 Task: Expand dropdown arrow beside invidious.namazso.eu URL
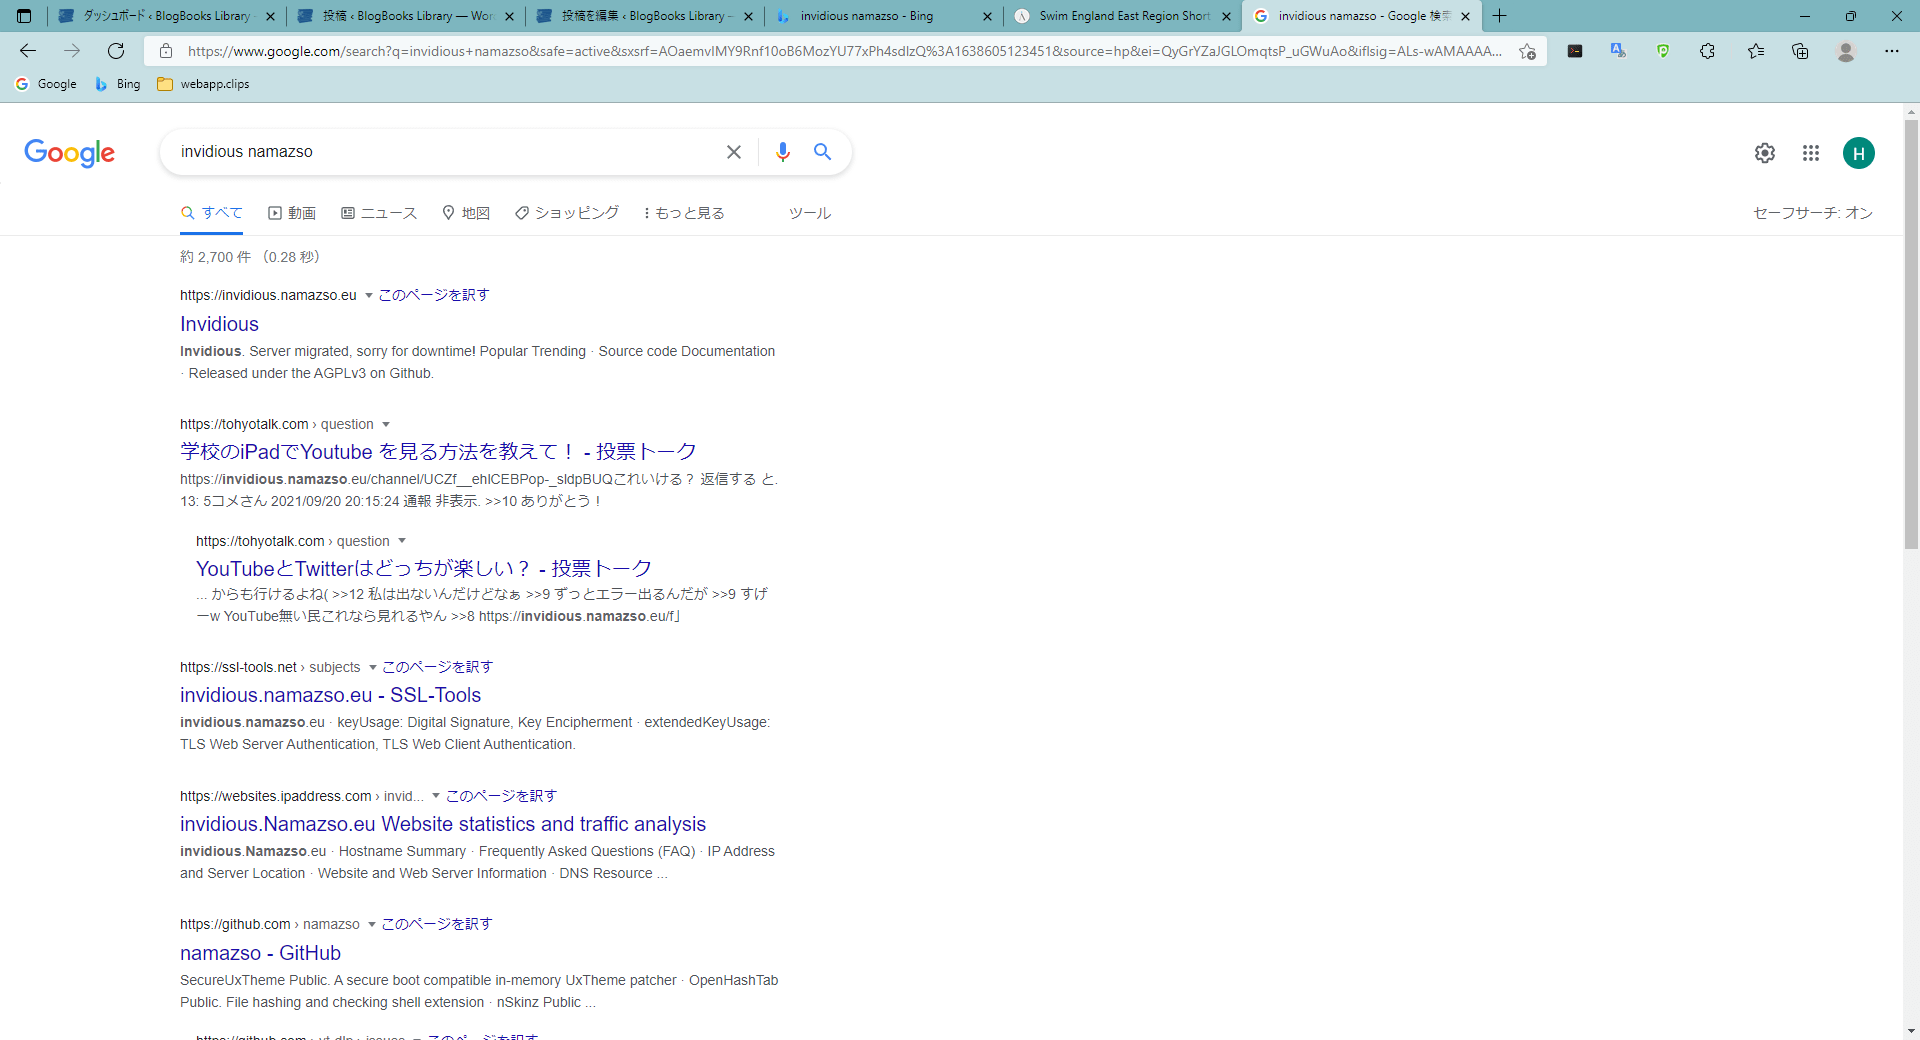click(x=369, y=296)
